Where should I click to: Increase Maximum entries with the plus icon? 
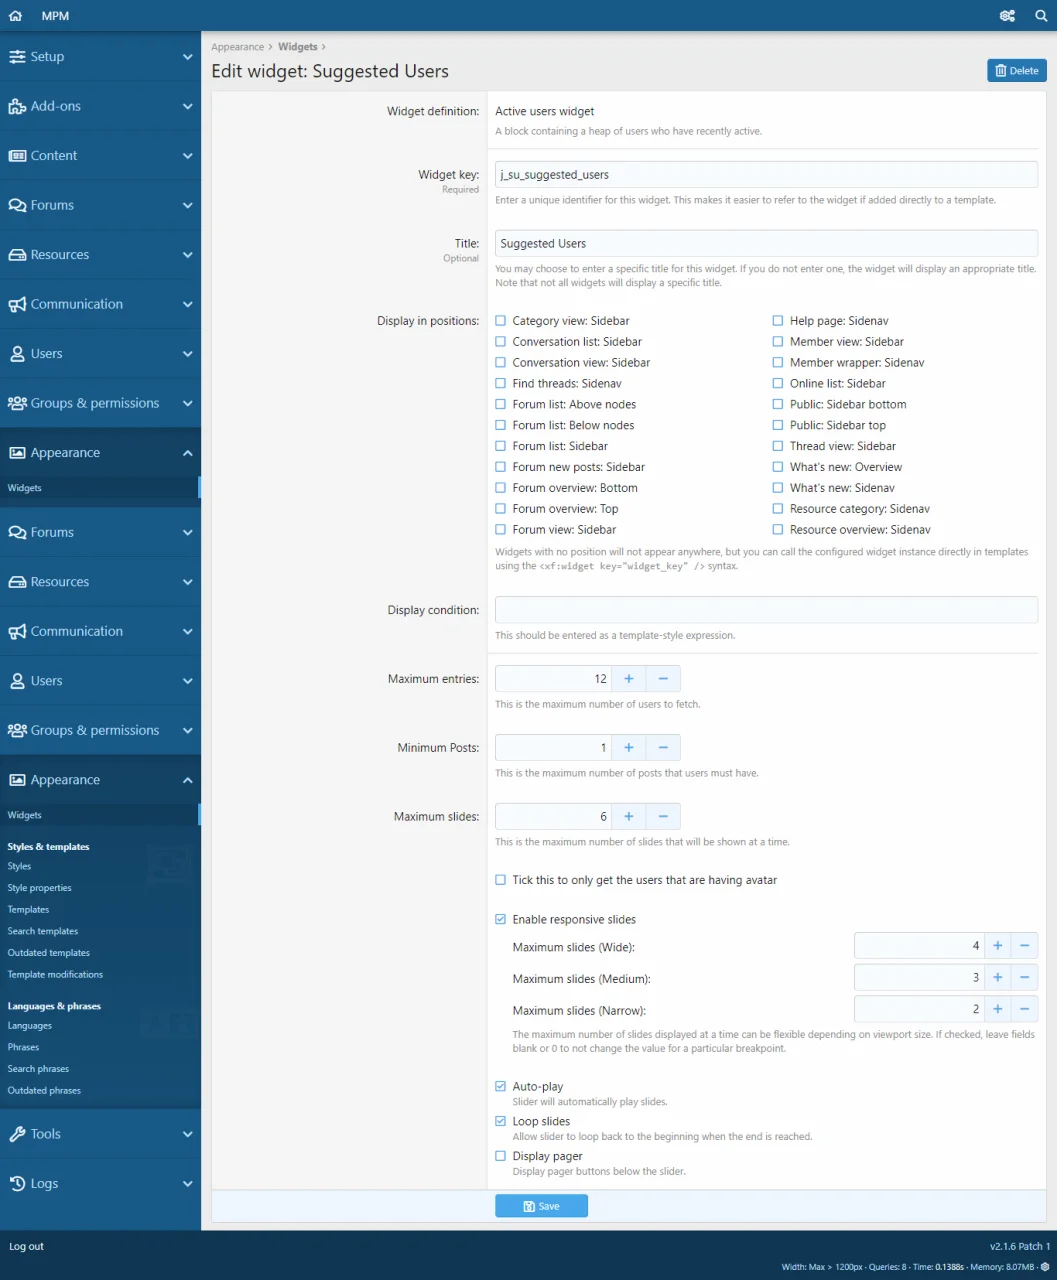629,679
